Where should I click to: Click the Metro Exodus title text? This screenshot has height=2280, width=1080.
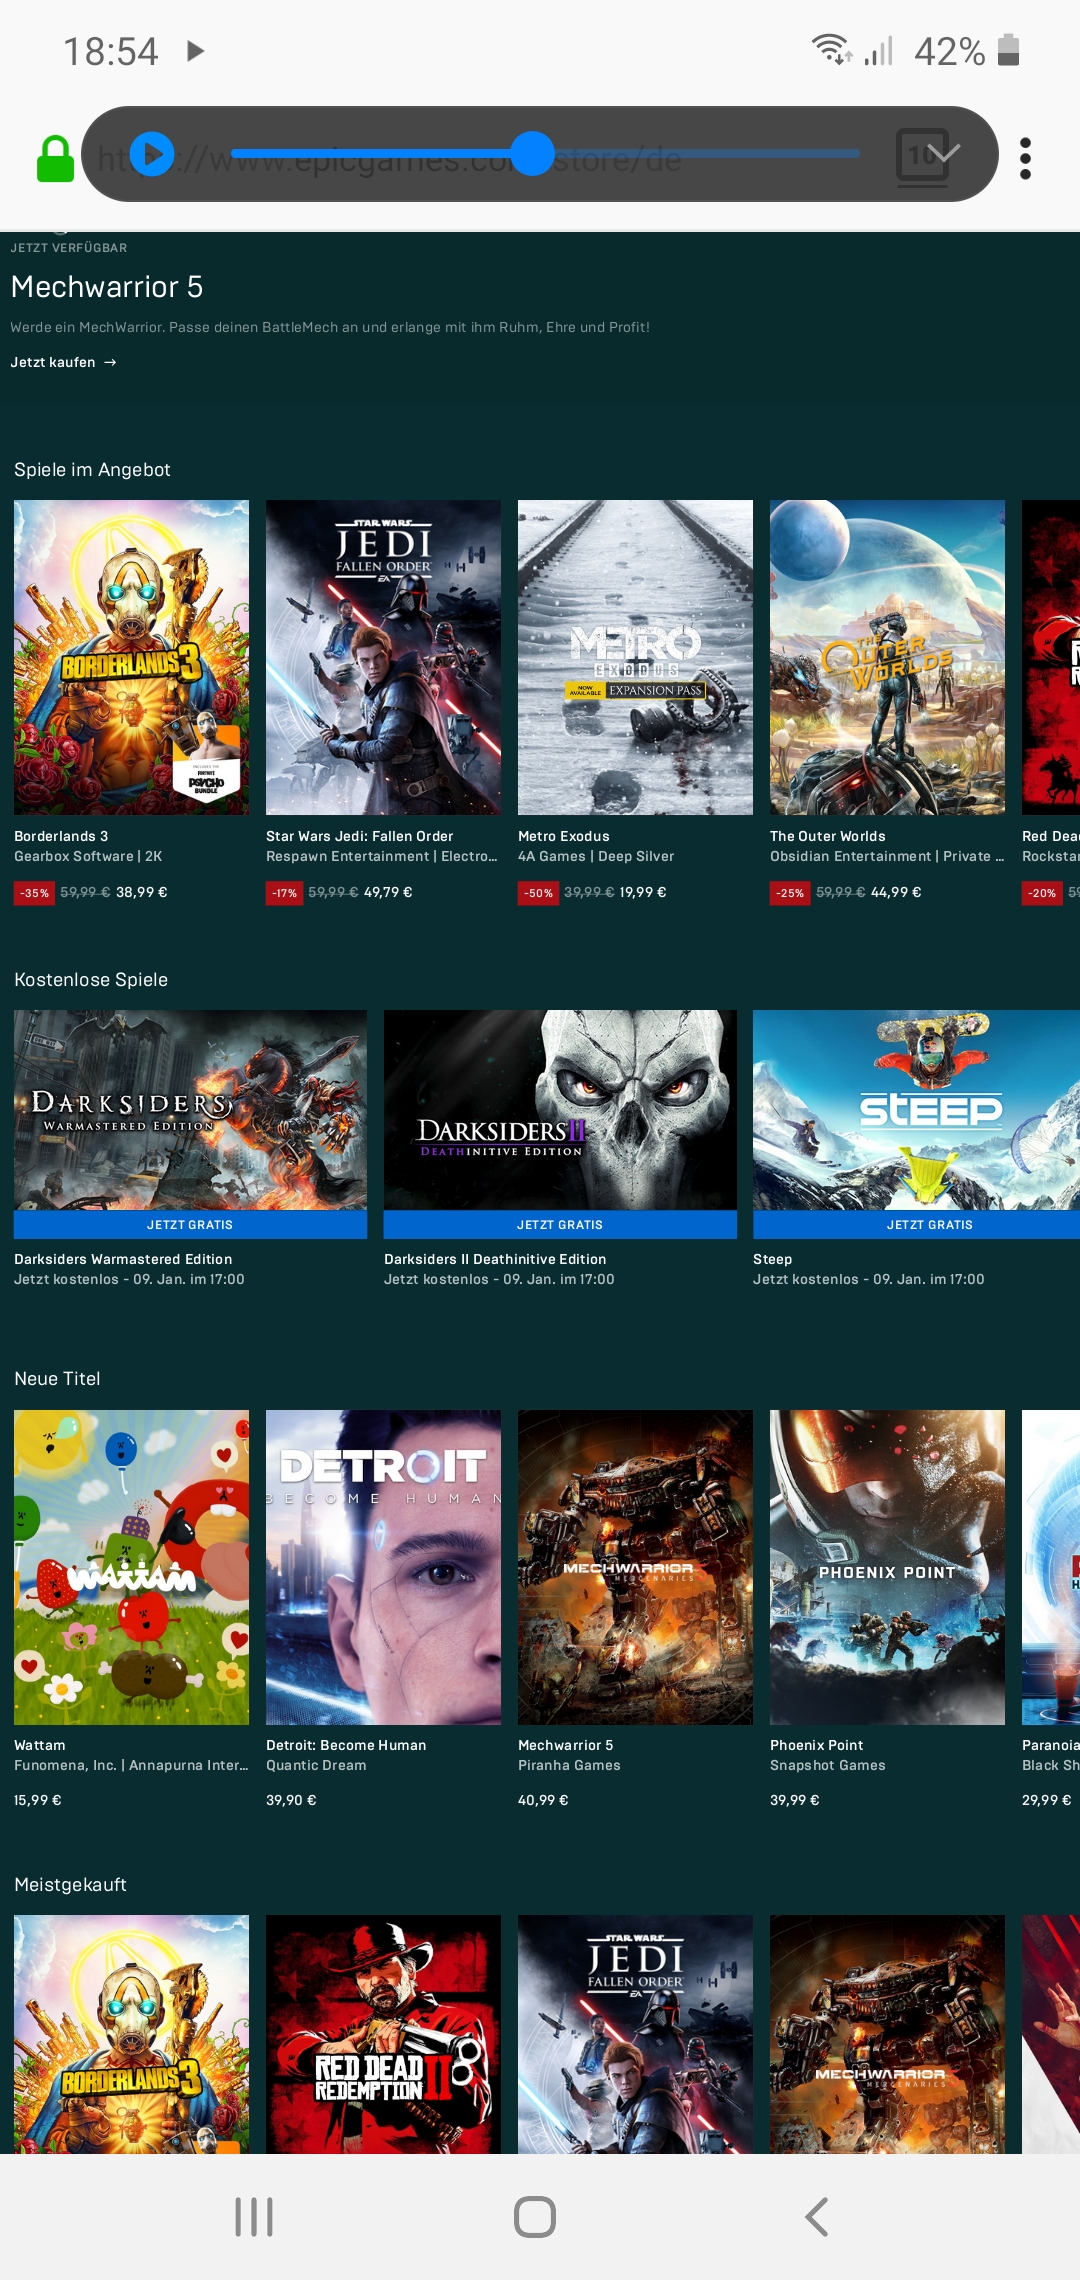pyautogui.click(x=564, y=836)
